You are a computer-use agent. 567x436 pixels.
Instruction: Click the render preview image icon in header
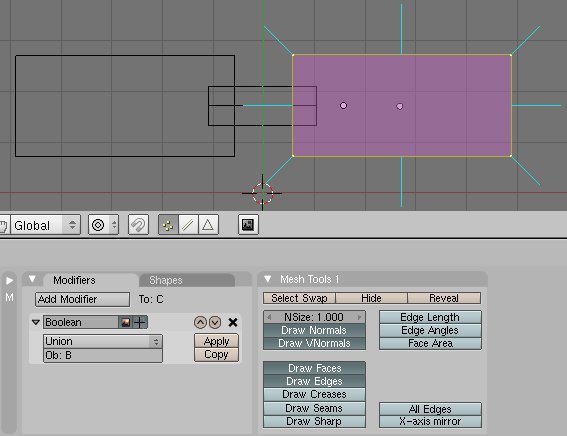click(x=248, y=225)
